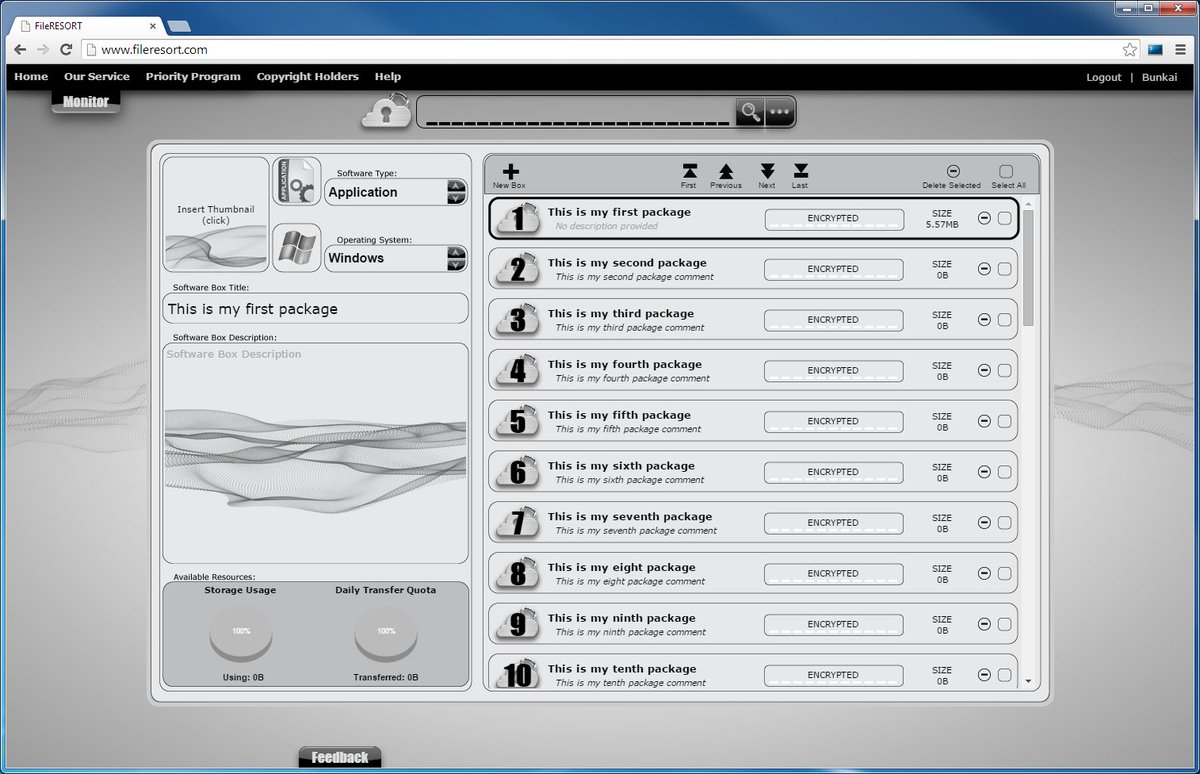Jump to the Last package page

tap(800, 171)
